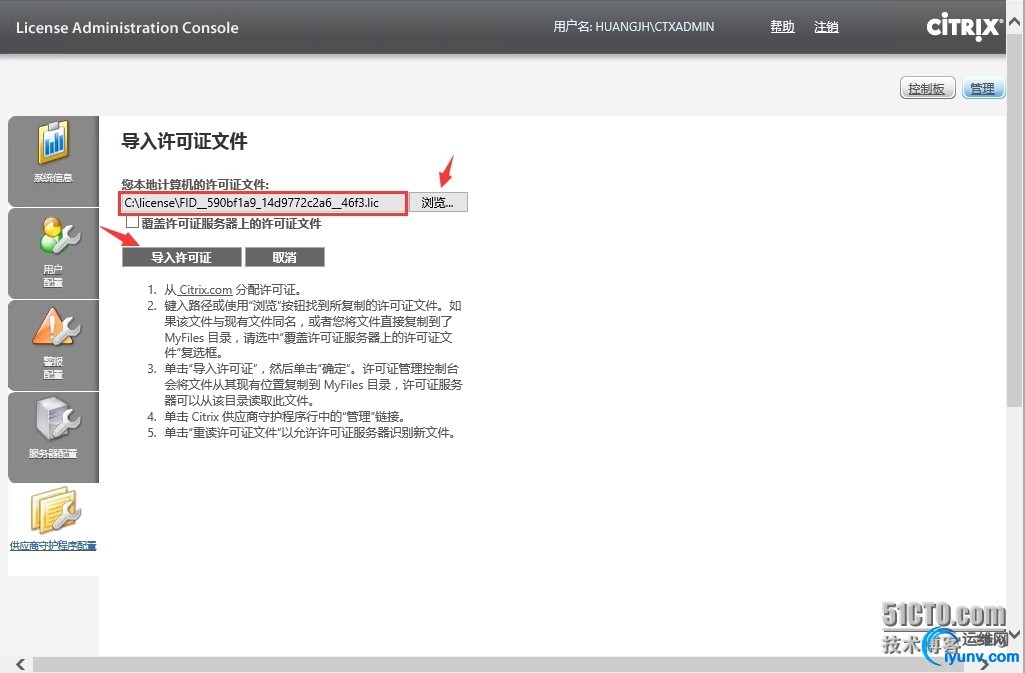This screenshot has height=673, width=1025.
Task: Click the license file path input field
Action: [x=263, y=203]
